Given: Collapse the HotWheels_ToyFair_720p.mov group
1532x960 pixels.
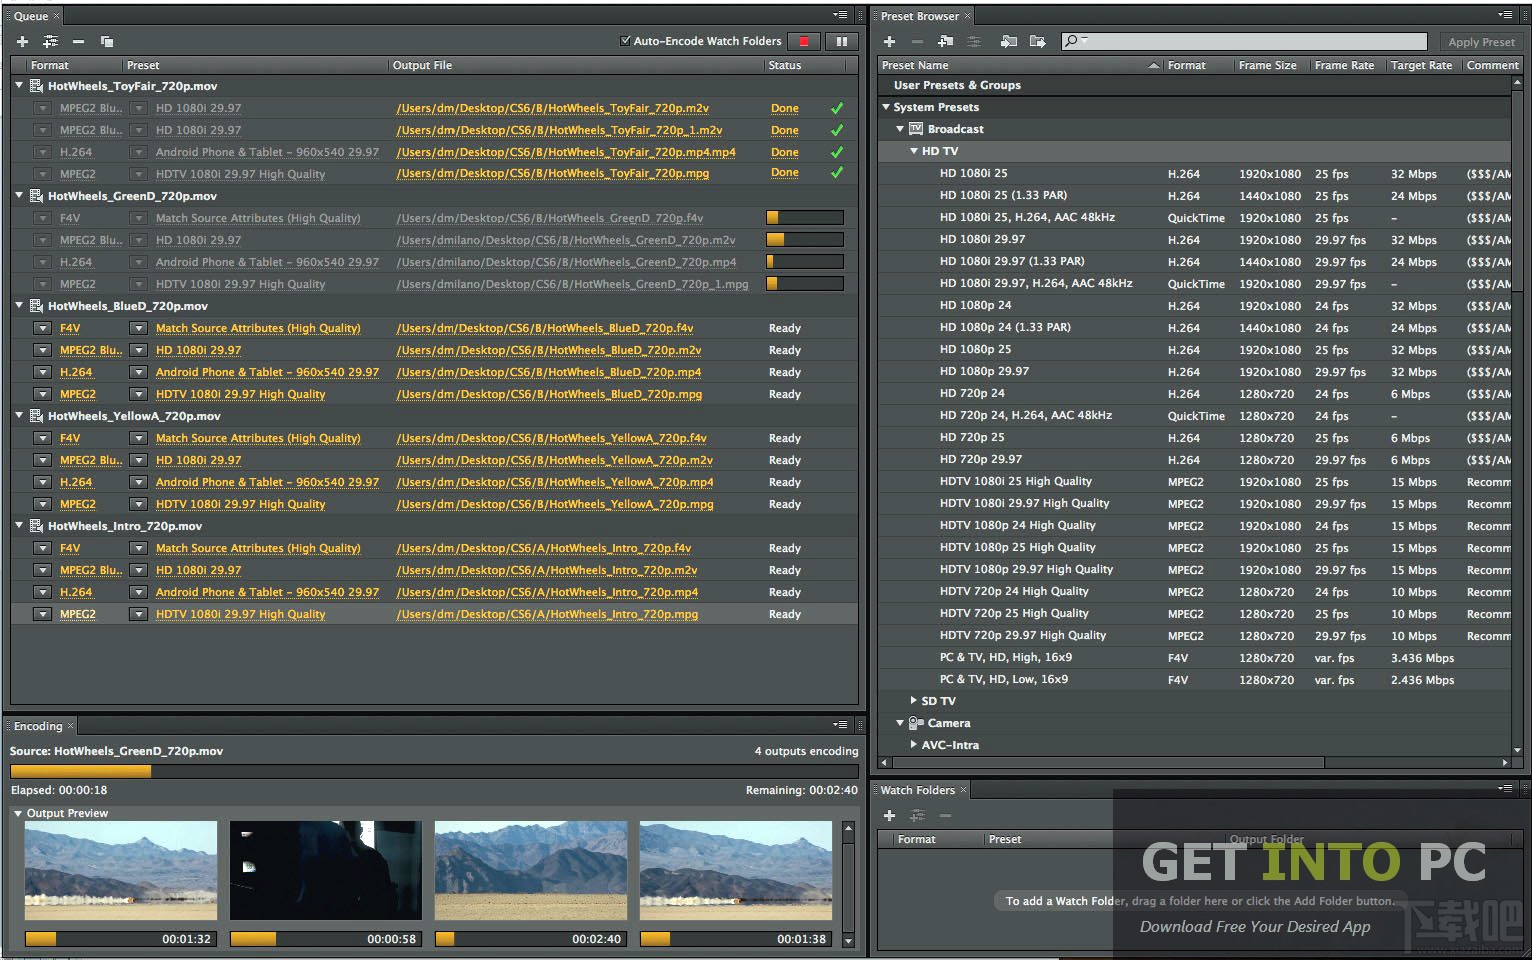Looking at the screenshot, I should (x=18, y=86).
